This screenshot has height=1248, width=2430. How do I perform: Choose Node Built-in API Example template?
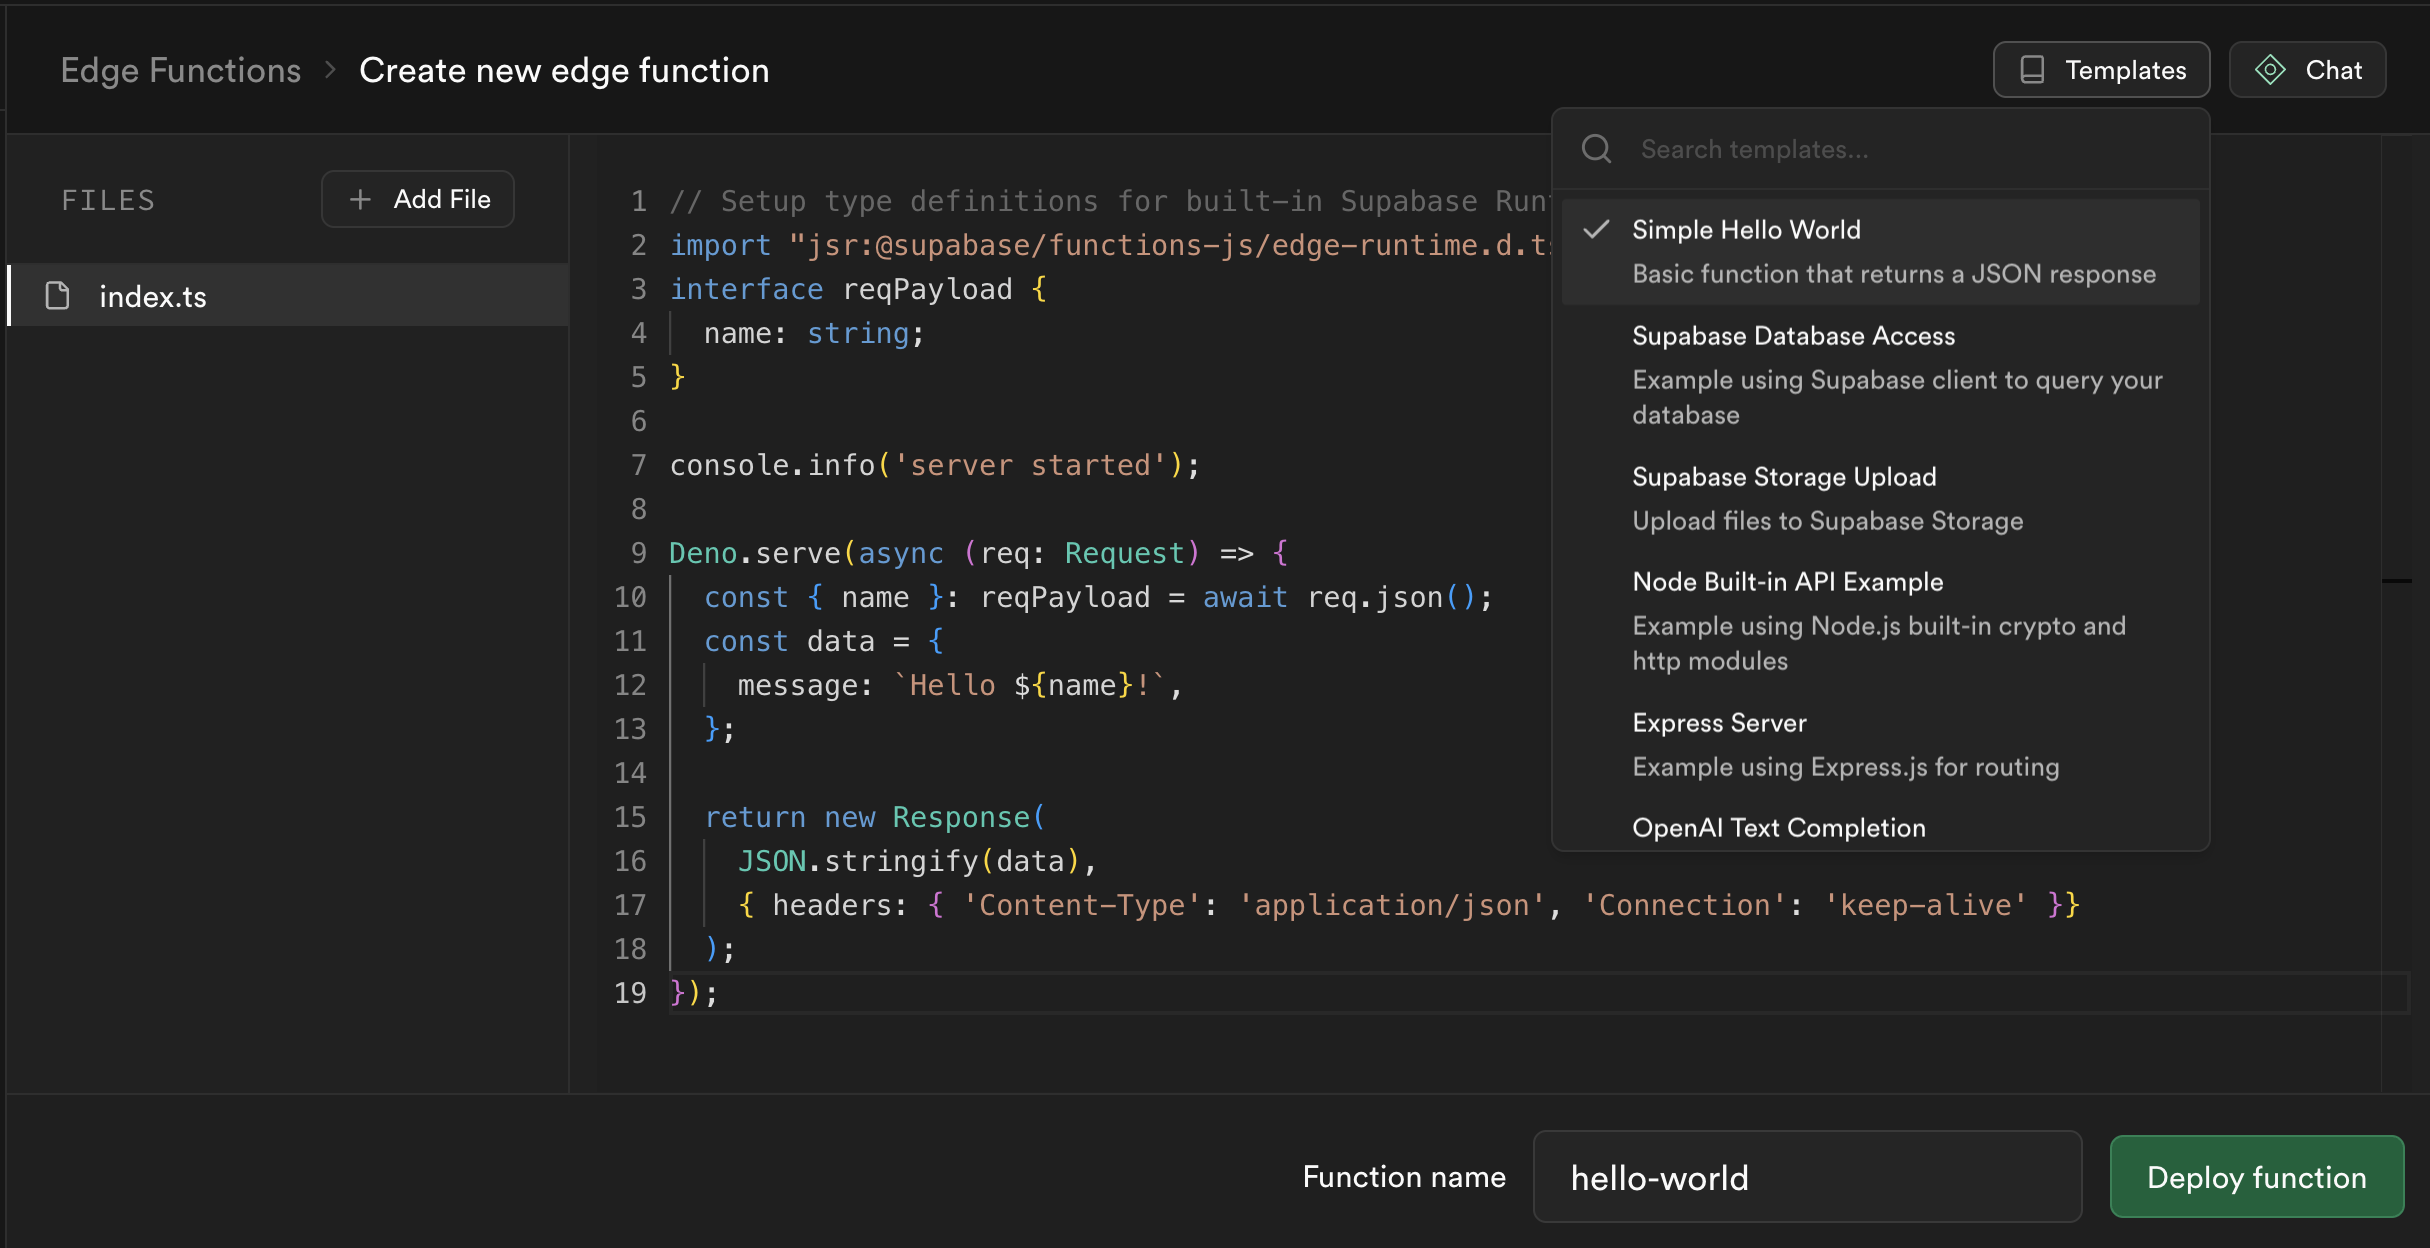1881,621
